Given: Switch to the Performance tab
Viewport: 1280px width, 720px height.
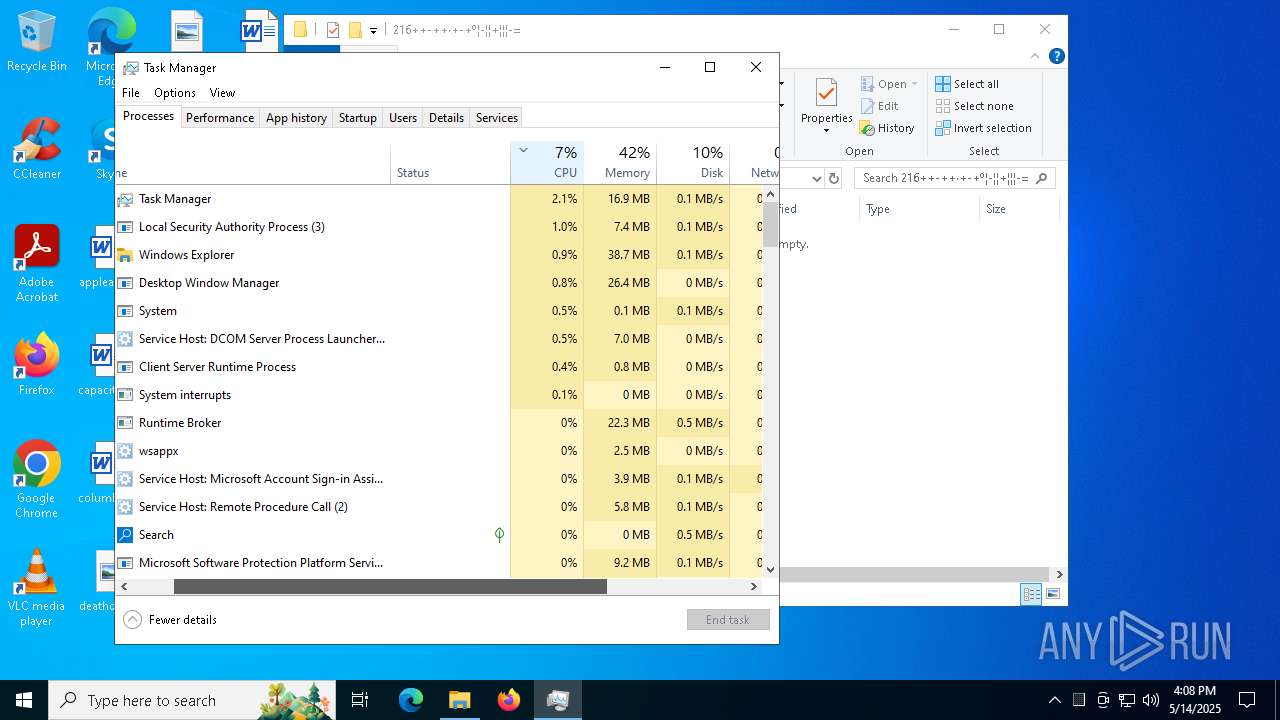Looking at the screenshot, I should click(x=220, y=118).
